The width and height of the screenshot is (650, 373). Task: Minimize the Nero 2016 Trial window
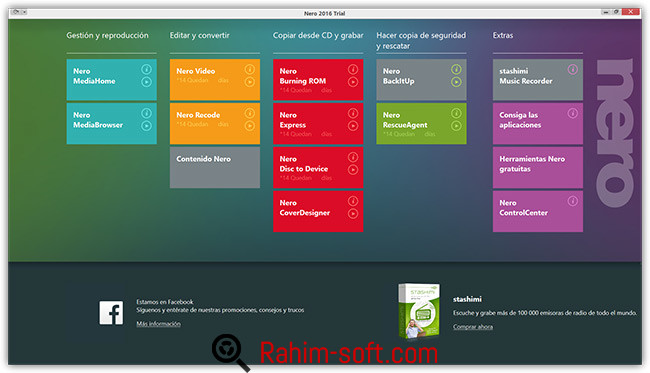pos(606,12)
